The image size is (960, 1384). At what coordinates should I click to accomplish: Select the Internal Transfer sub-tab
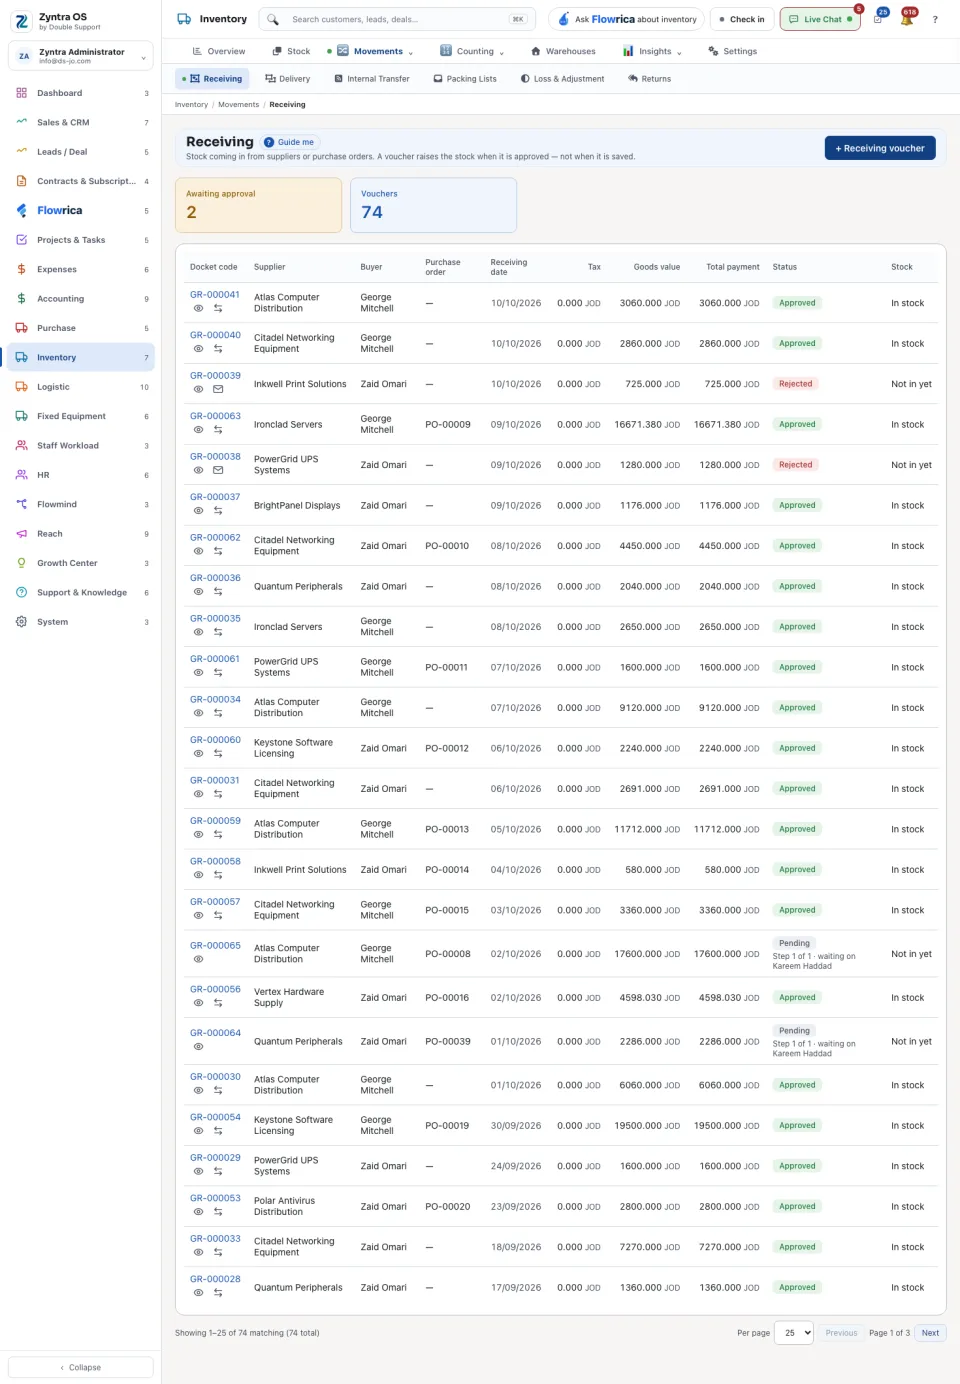[x=372, y=79]
